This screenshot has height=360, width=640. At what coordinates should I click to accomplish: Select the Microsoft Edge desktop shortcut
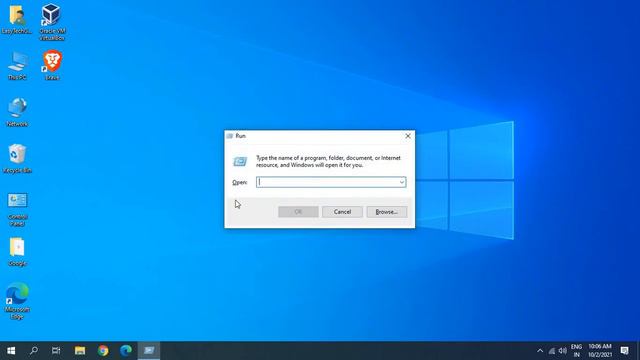(17, 301)
